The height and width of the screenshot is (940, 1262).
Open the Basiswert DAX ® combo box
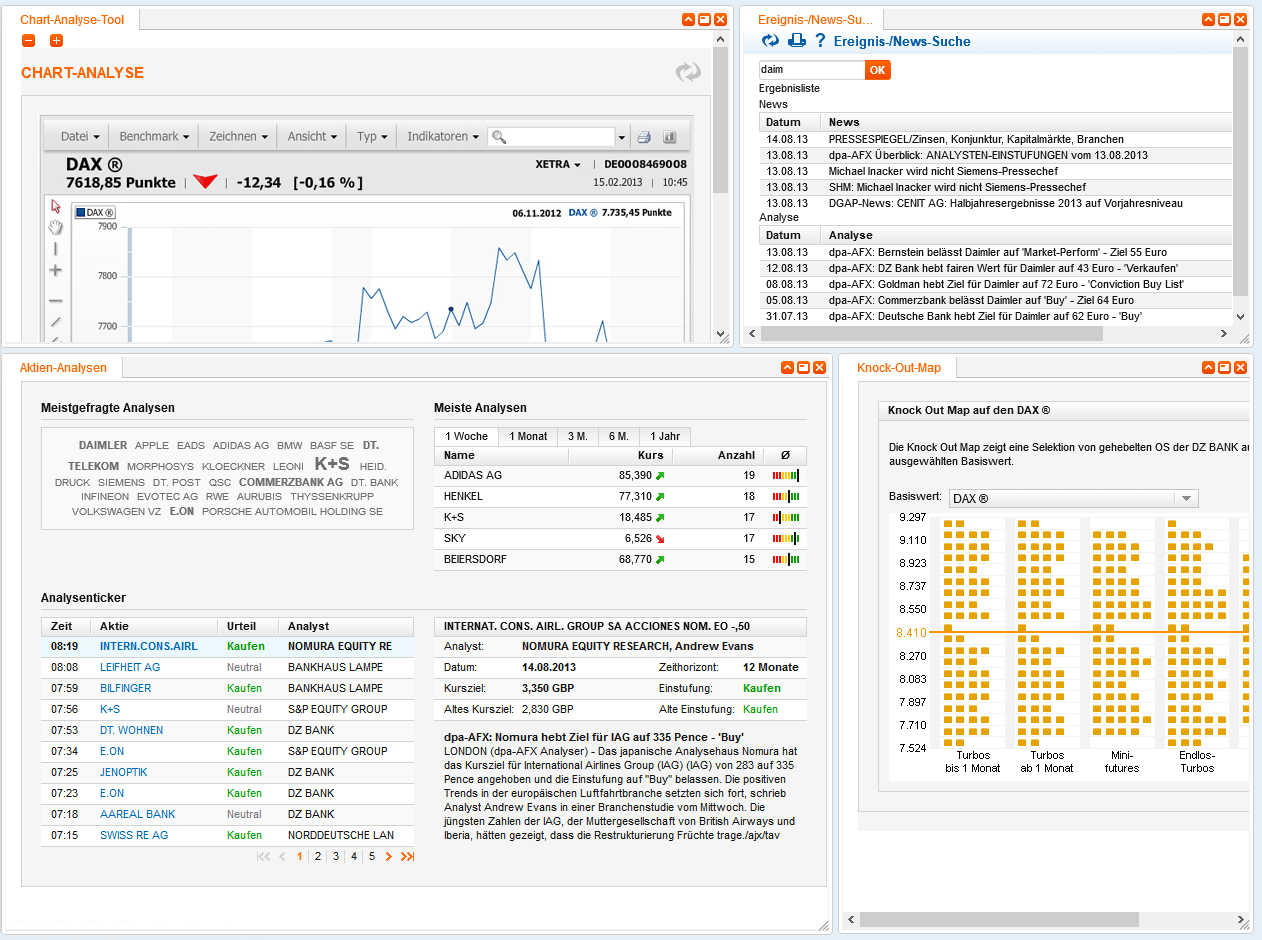1073,498
